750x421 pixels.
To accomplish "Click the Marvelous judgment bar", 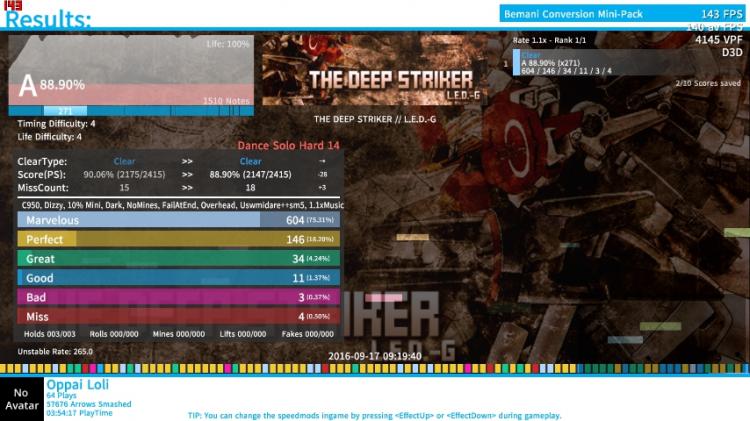I will 178,220.
